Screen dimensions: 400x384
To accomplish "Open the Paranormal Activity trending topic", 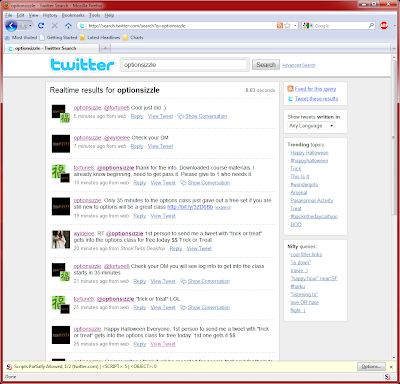I will point(312,201).
